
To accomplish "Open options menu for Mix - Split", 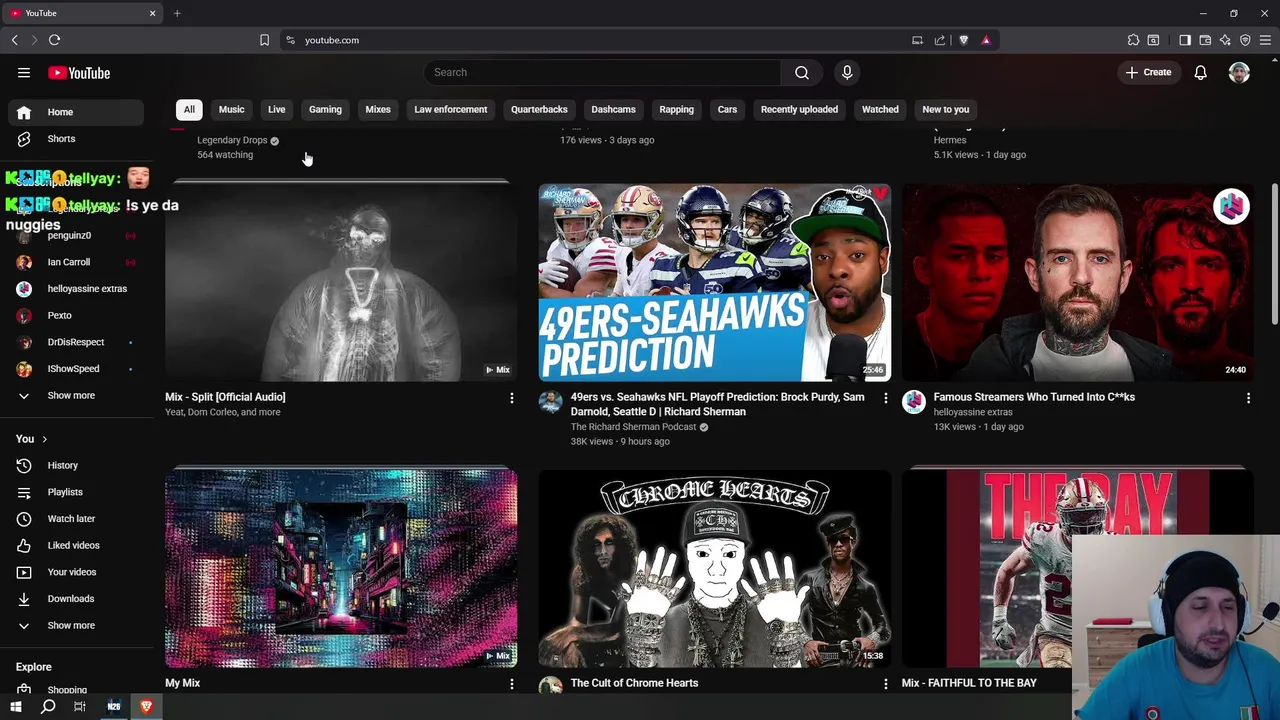I will coord(511,398).
